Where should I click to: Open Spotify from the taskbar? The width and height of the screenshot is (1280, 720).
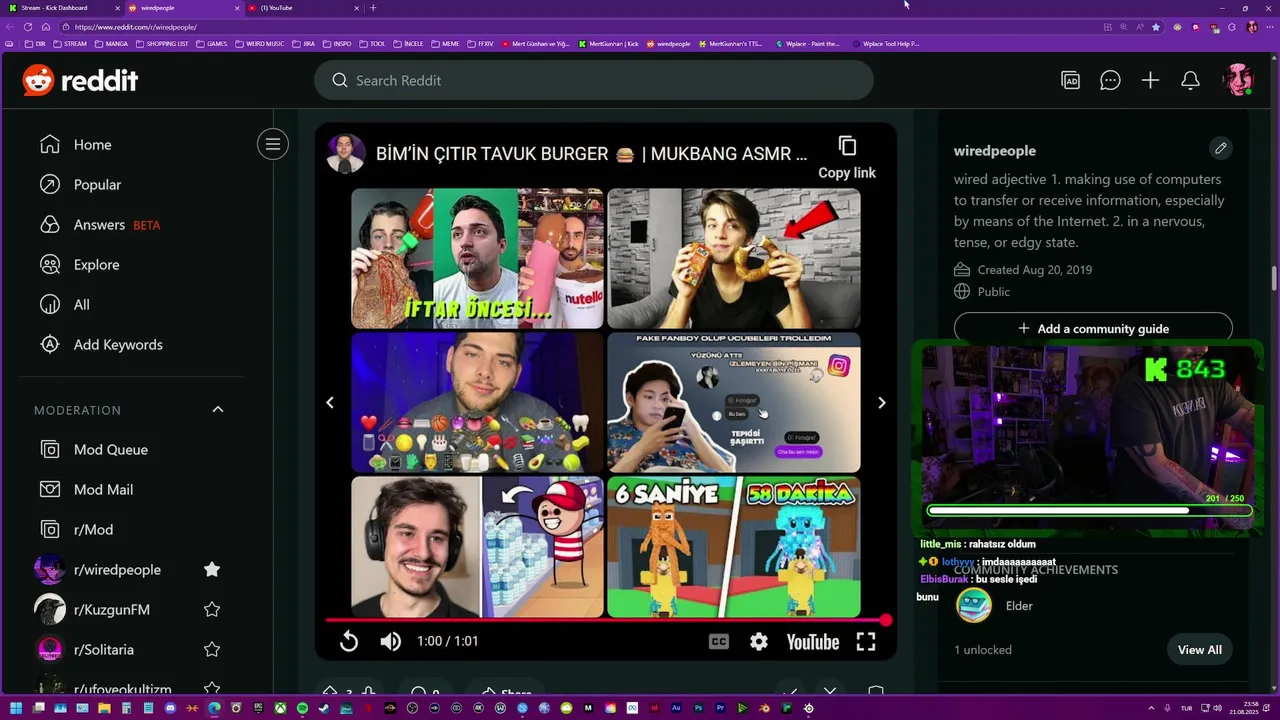[302, 708]
